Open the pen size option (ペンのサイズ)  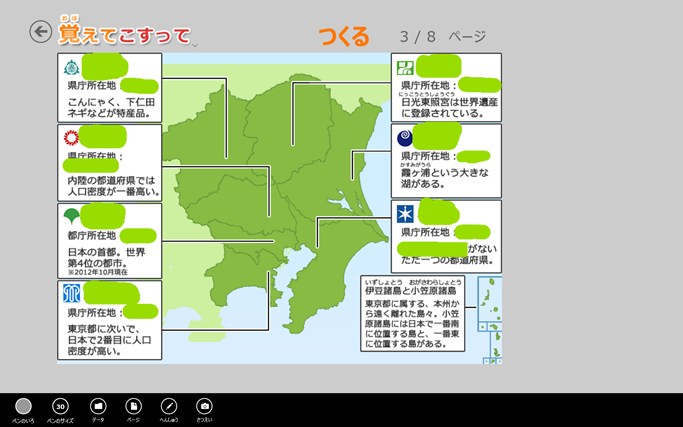tap(60, 406)
